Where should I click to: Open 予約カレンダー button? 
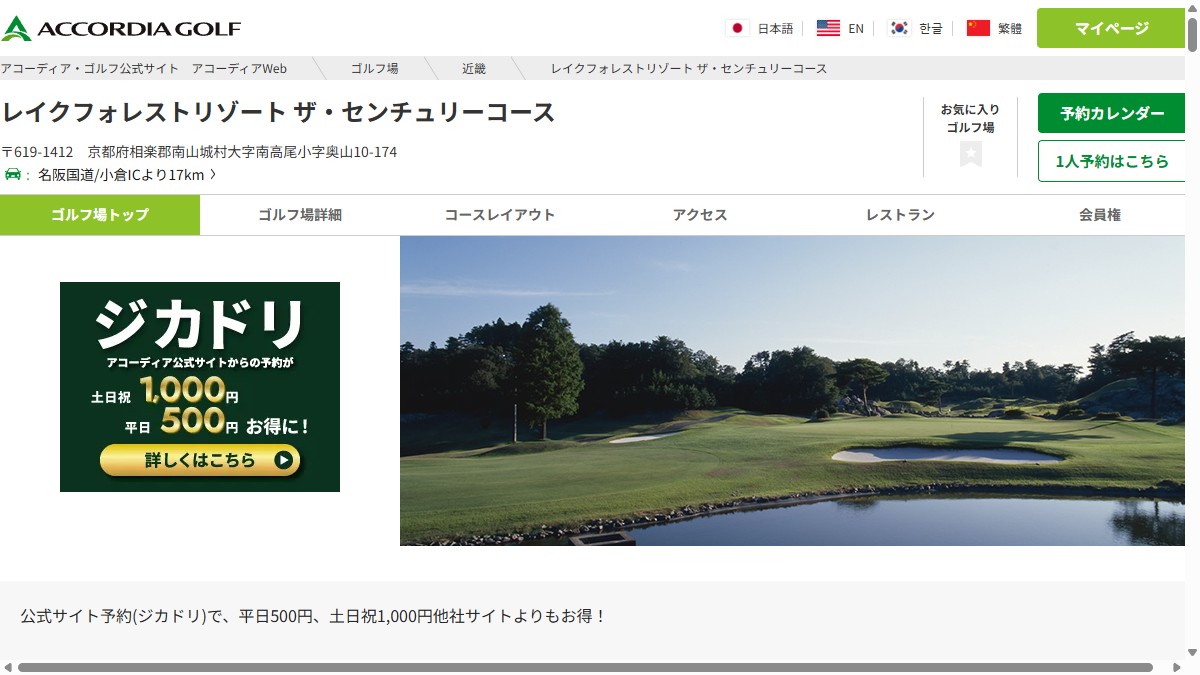tap(1112, 113)
